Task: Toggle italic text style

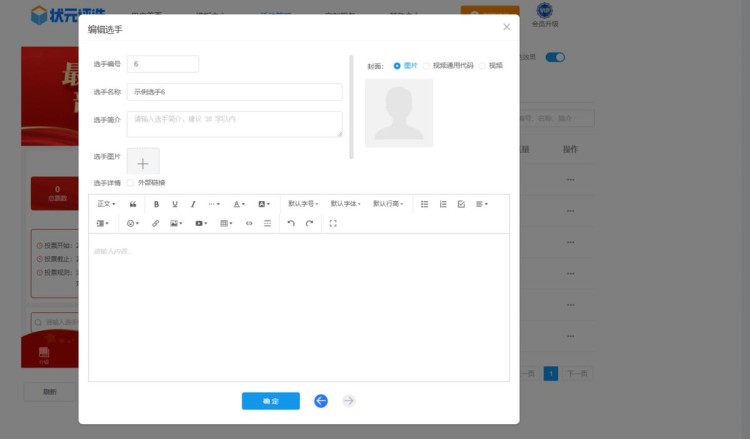Action: tap(193, 204)
